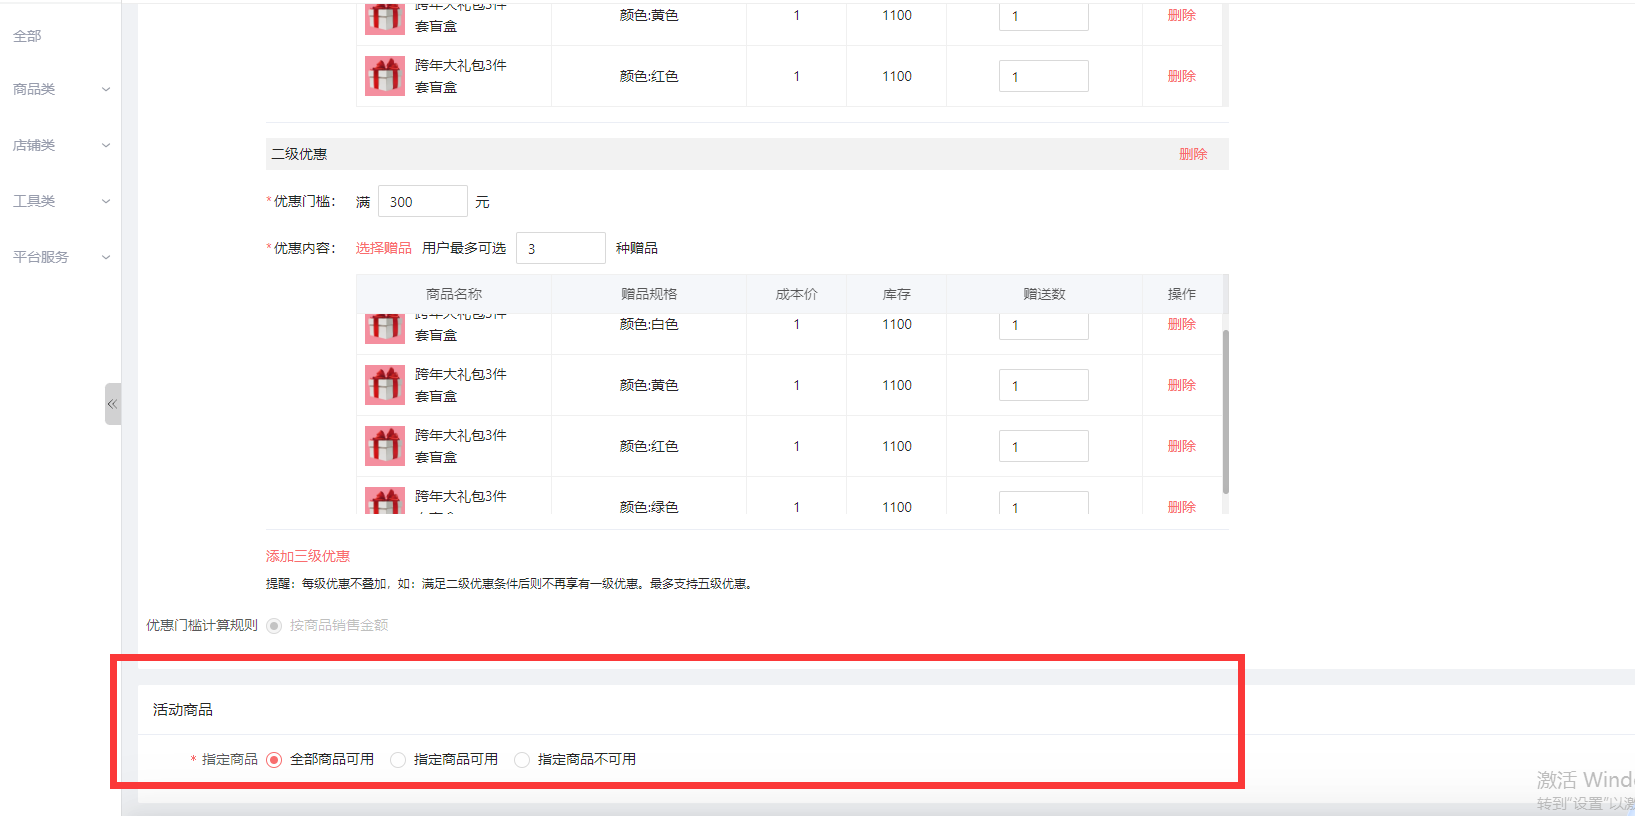This screenshot has width=1635, height=816.
Task: Open 平台服务 sidebar menu
Action: [60, 257]
